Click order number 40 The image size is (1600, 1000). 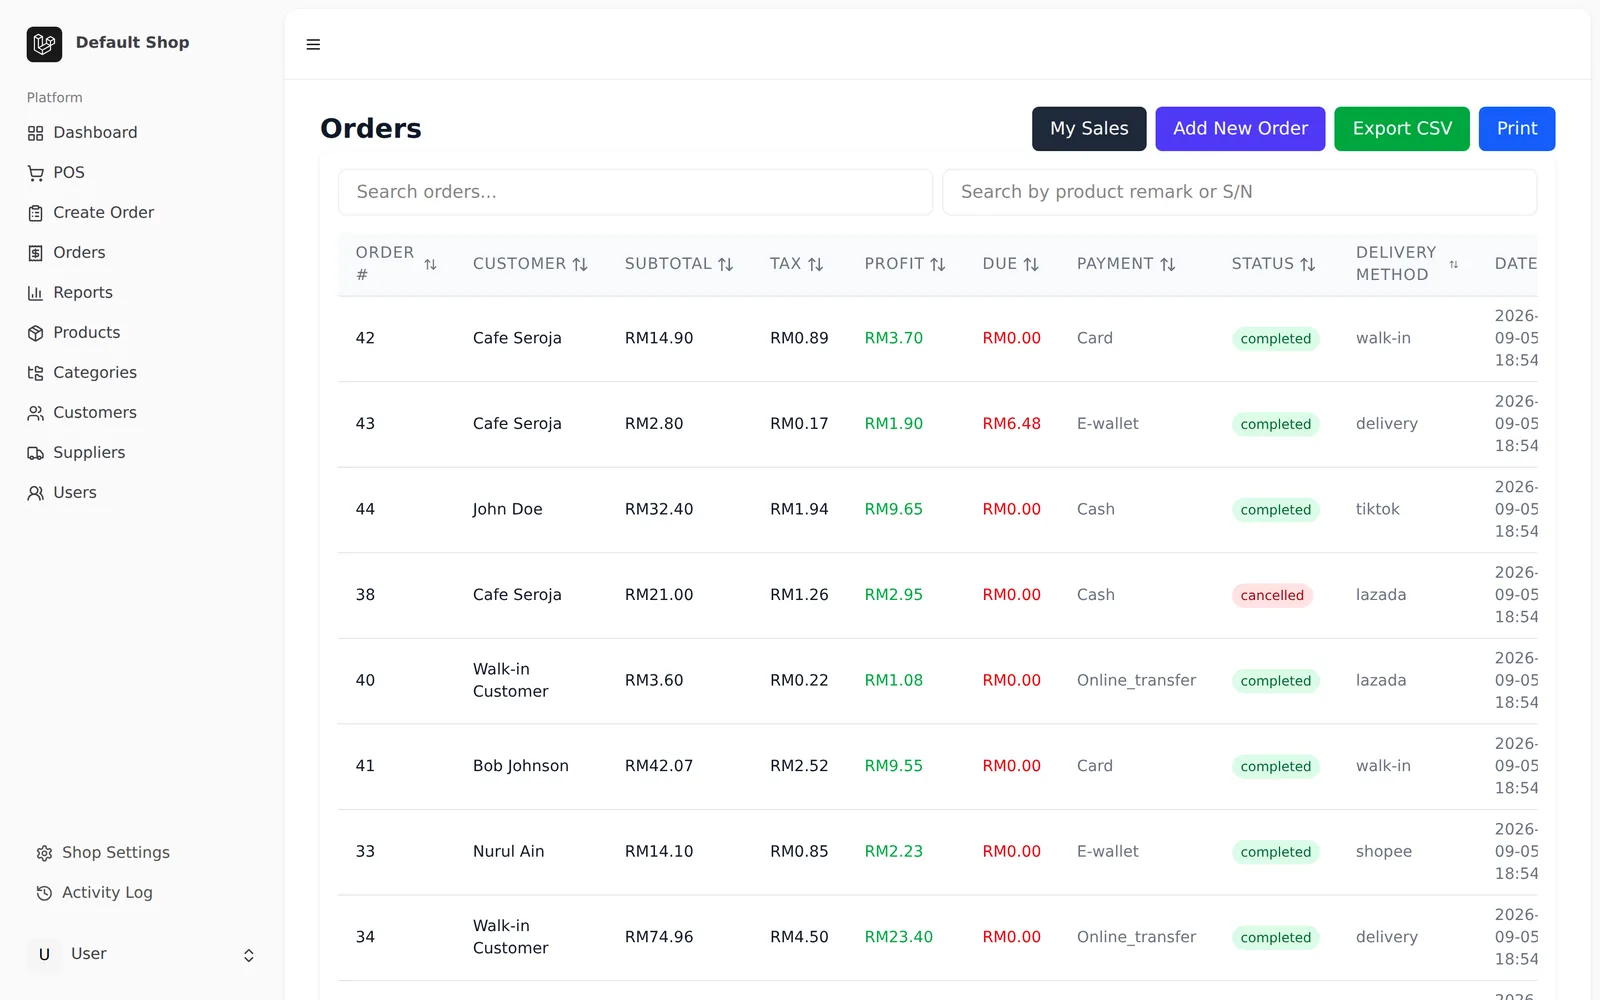(x=365, y=681)
